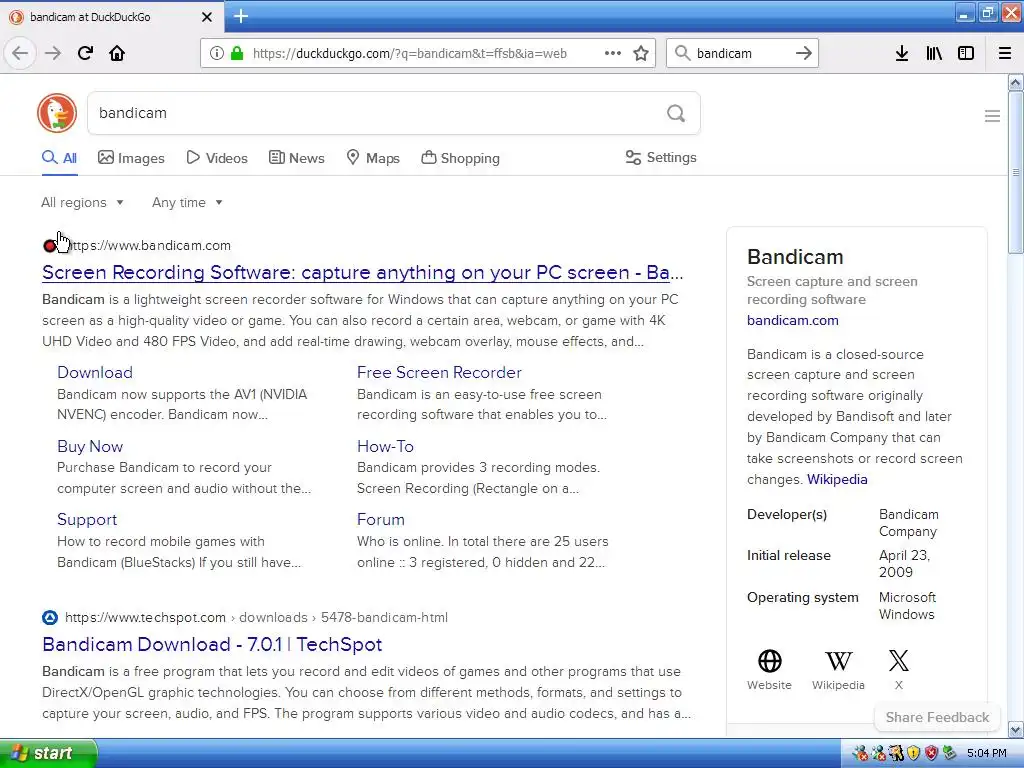This screenshot has height=768, width=1024.
Task: Go to the browser Home page
Action: pyautogui.click(x=117, y=53)
